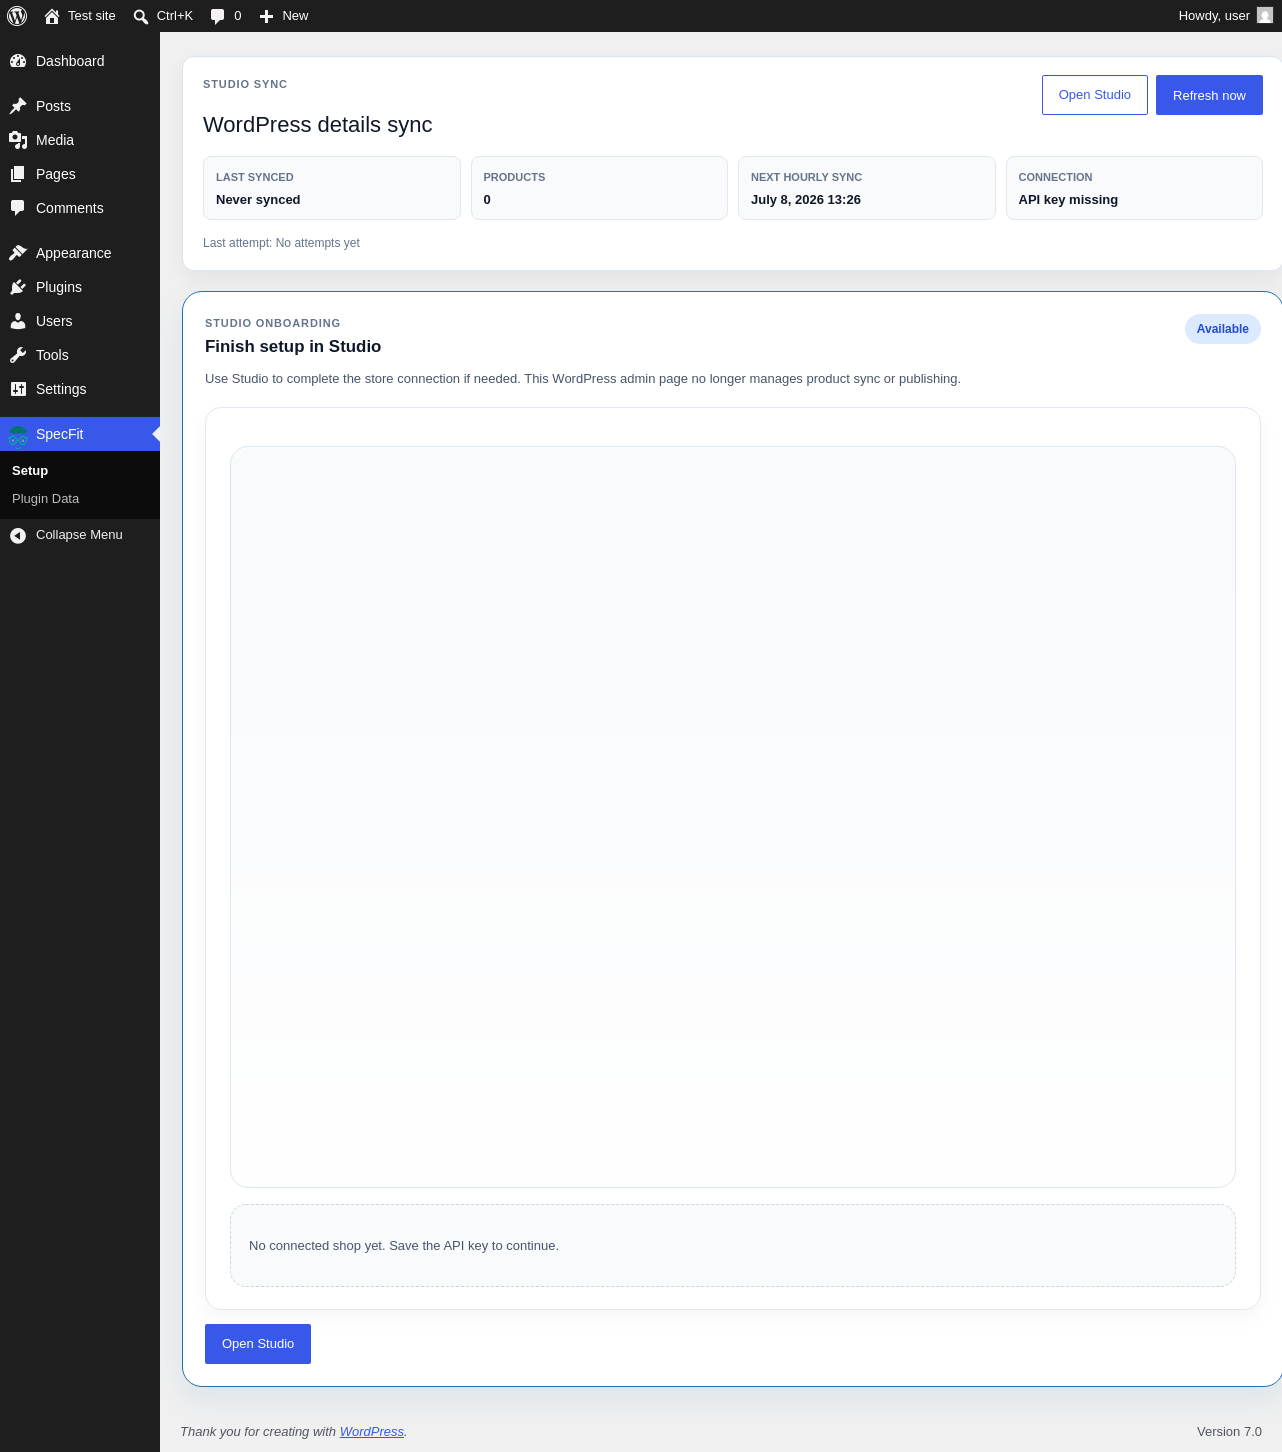This screenshot has height=1452, width=1282.
Task: Click Open Studio beside Refresh now
Action: [x=1095, y=95]
